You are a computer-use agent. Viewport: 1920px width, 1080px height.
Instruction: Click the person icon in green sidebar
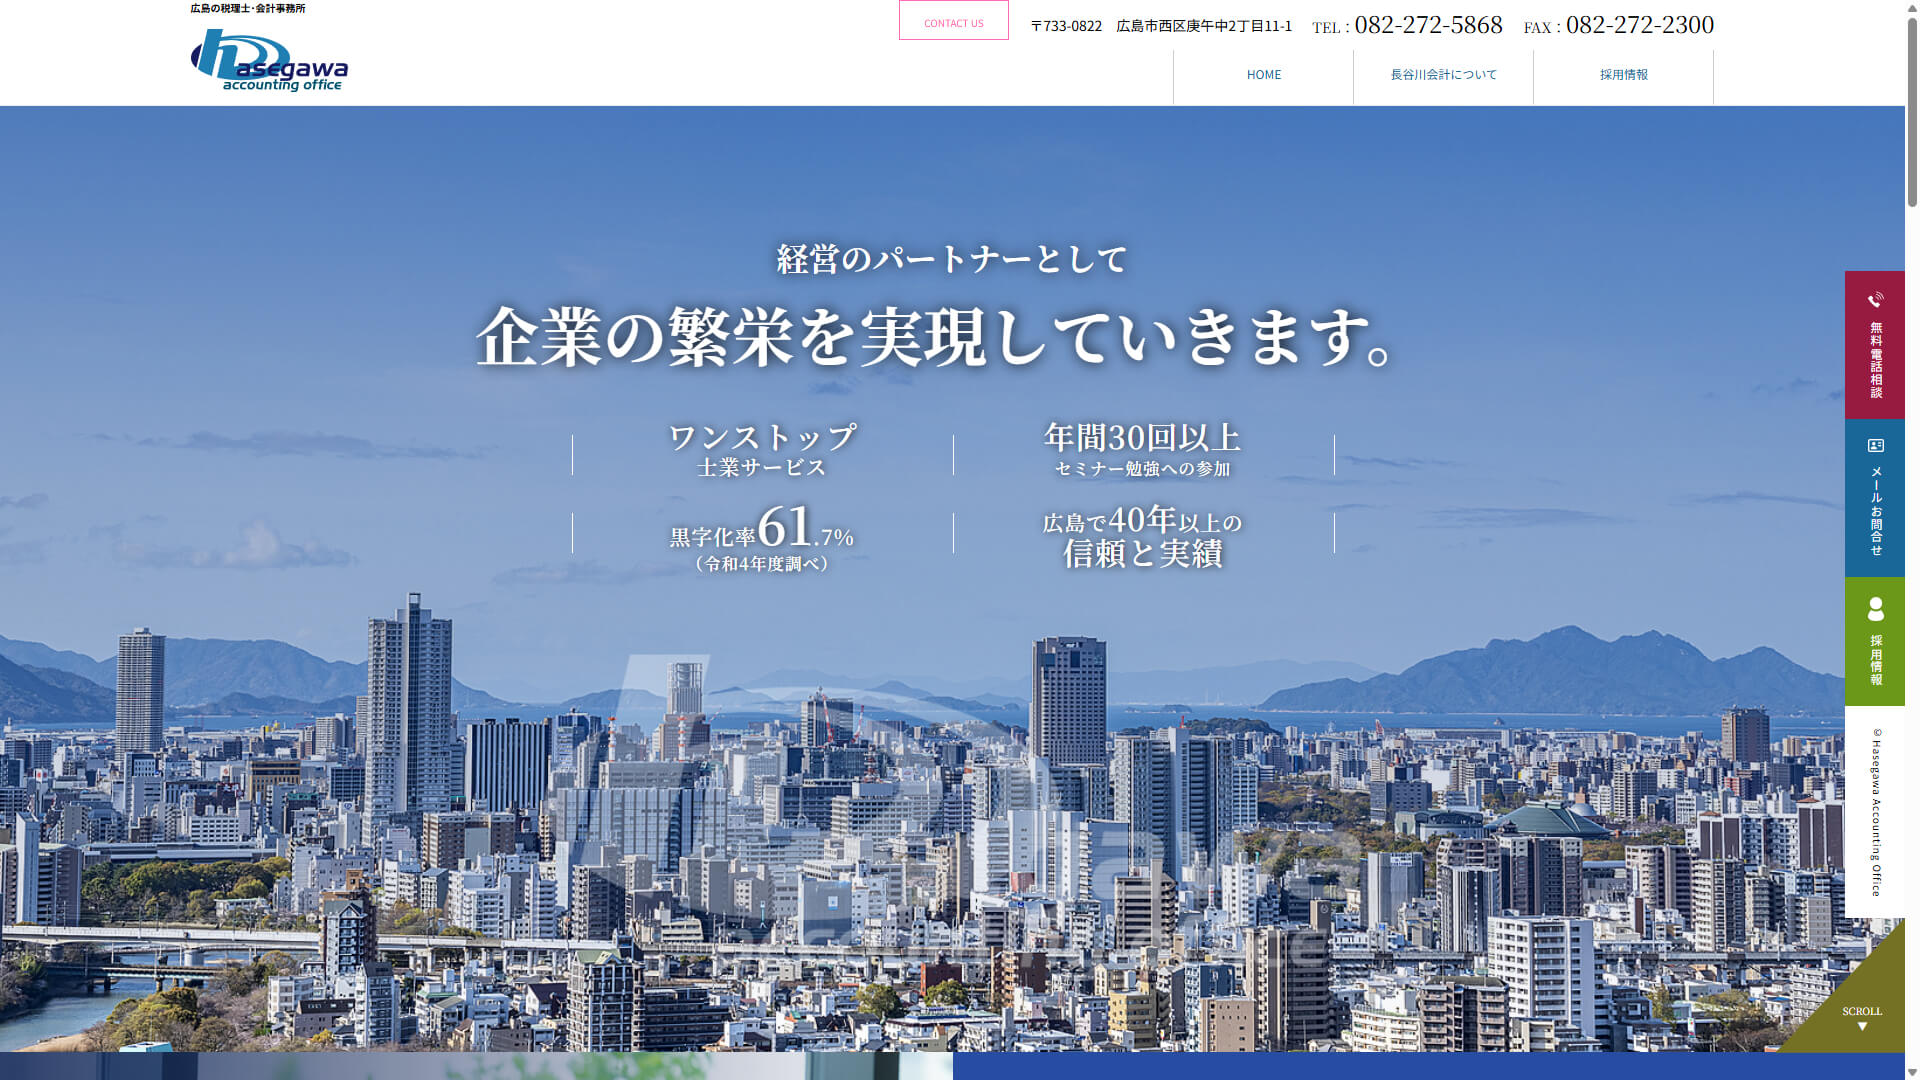(x=1875, y=609)
